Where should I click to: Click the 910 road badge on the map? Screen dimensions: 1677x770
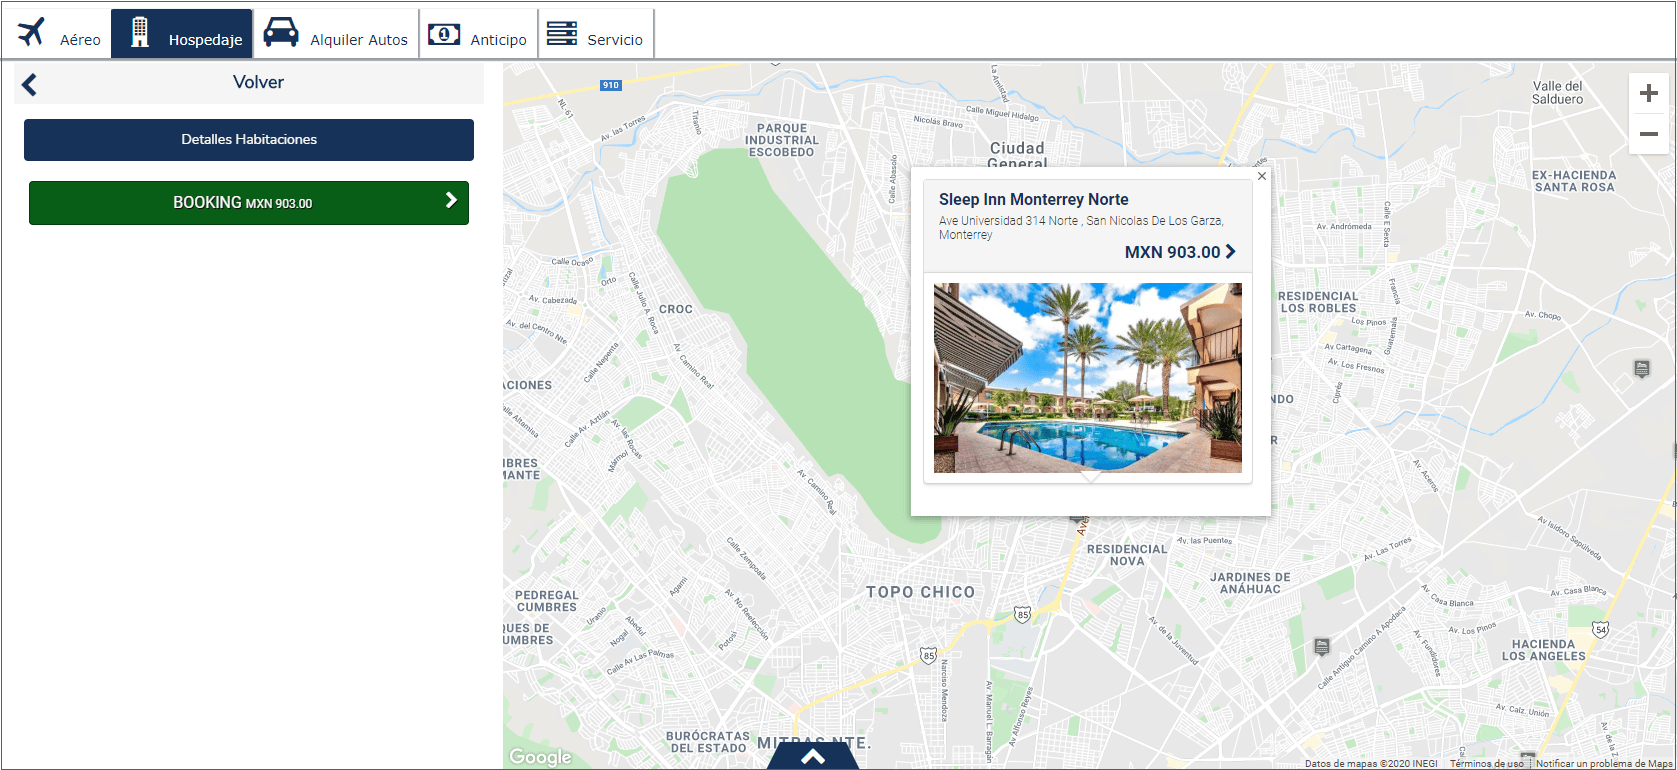tap(611, 85)
